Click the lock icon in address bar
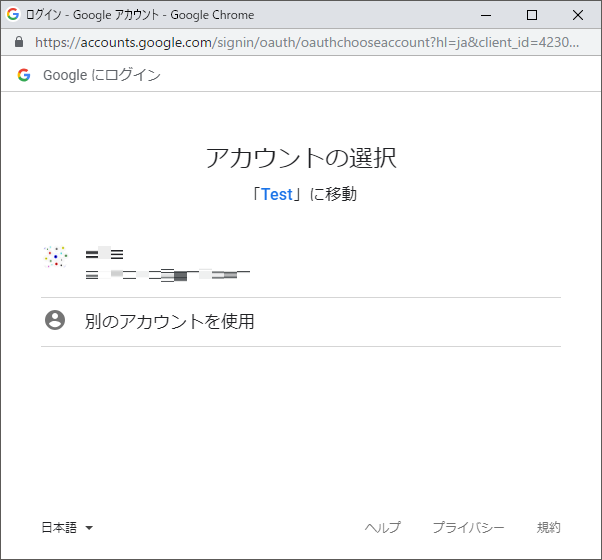The height and width of the screenshot is (560, 602). tap(19, 42)
